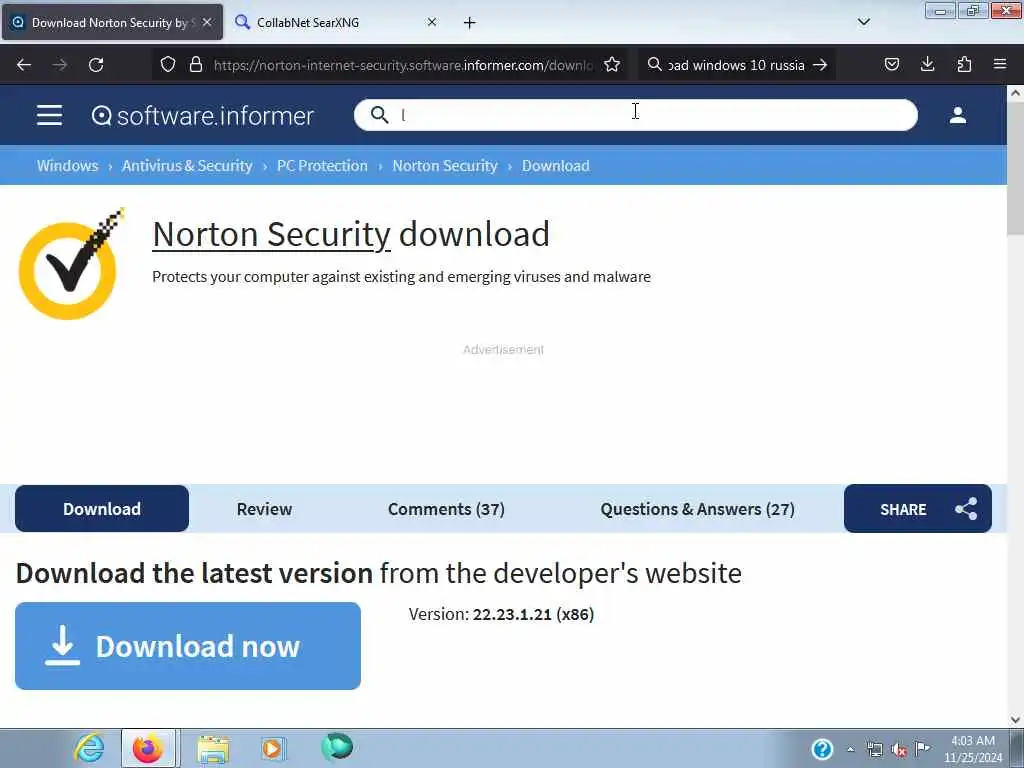Click the Firefox forward arrow
The image size is (1024, 768).
[x=60, y=65]
